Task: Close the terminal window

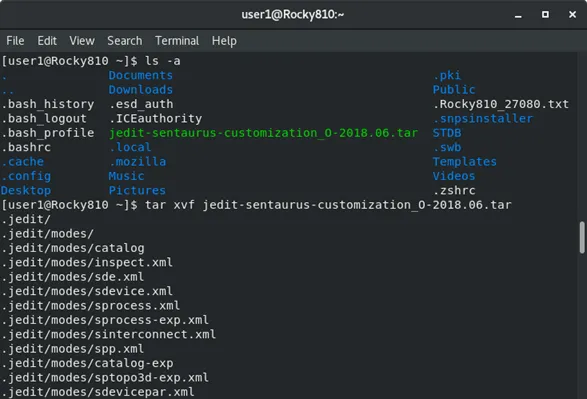Action: [572, 14]
